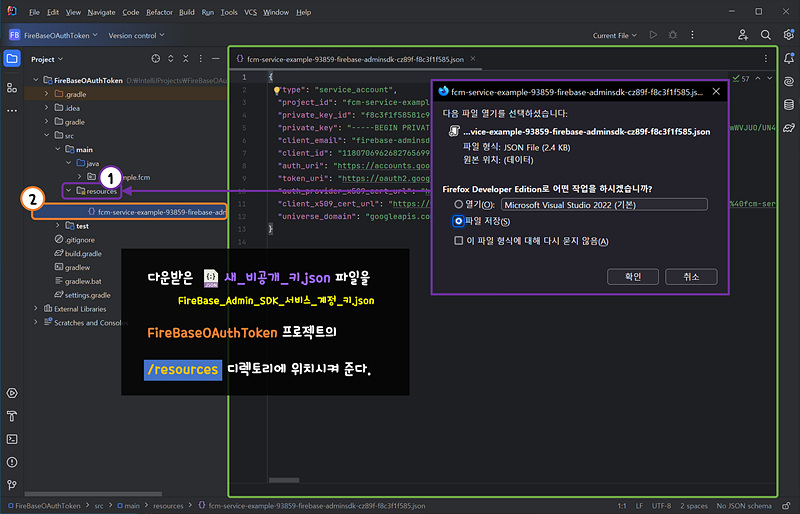The width and height of the screenshot is (800, 514).
Task: Open Version control dropdown
Action: [136, 35]
